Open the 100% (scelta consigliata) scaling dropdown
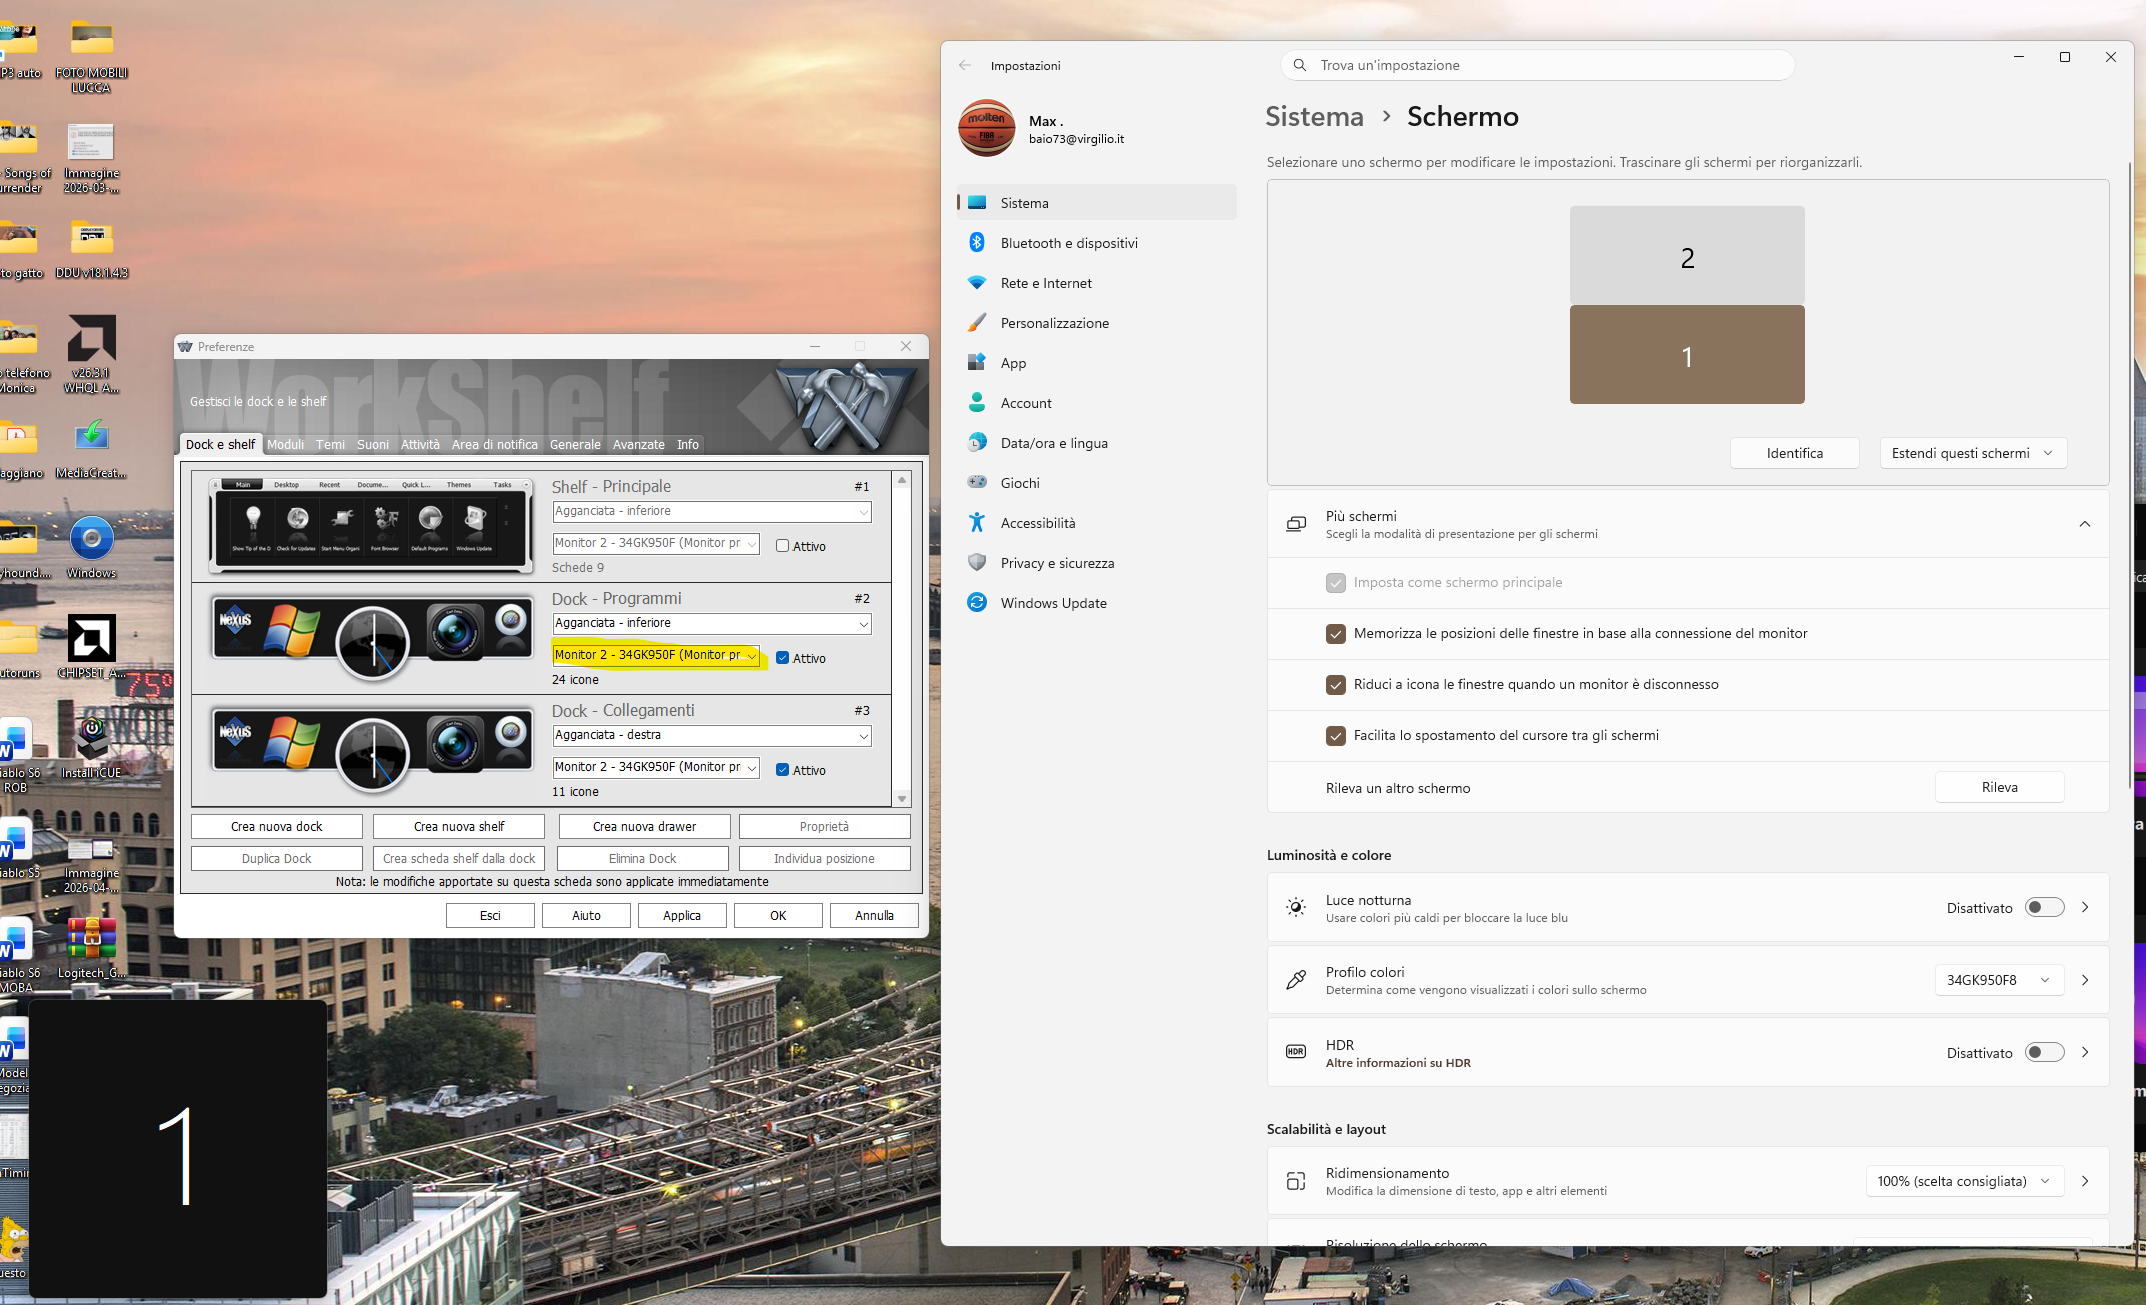This screenshot has height=1305, width=2146. (x=1964, y=1181)
